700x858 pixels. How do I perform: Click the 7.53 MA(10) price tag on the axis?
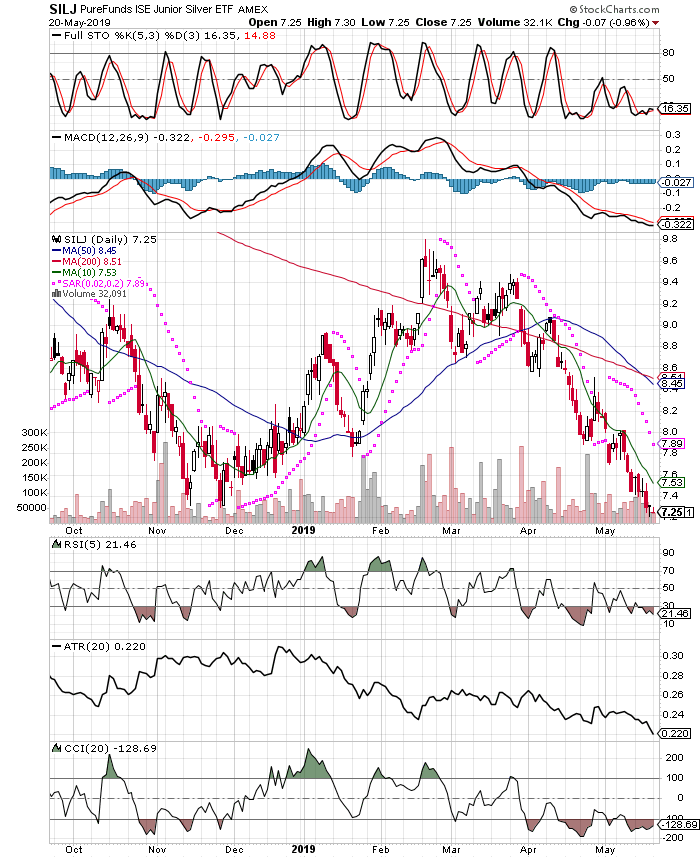point(673,483)
